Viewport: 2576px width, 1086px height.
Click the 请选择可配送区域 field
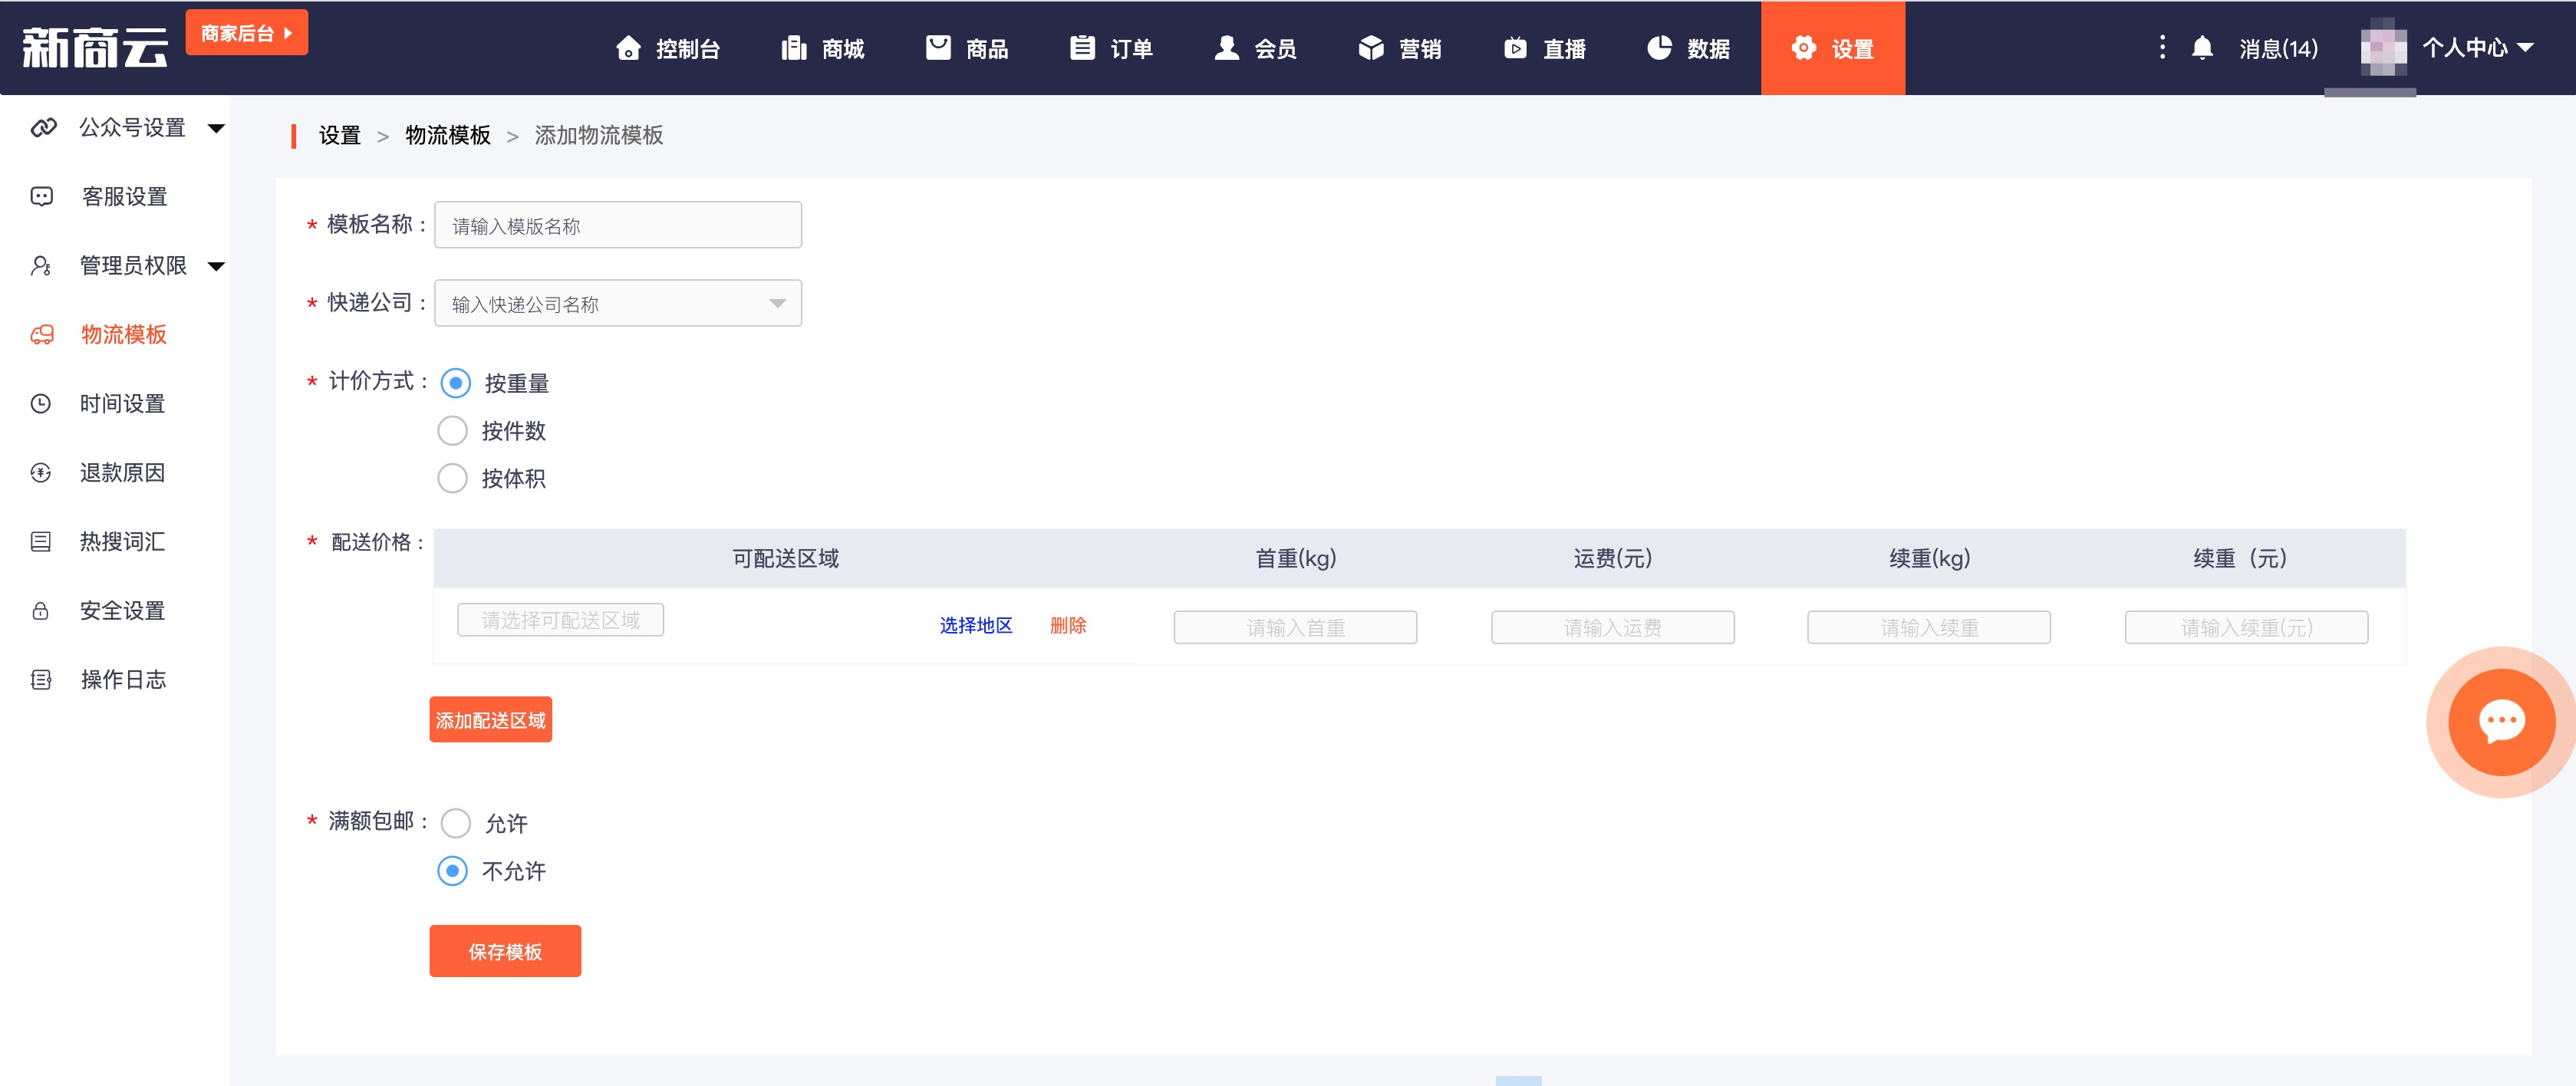pos(561,620)
